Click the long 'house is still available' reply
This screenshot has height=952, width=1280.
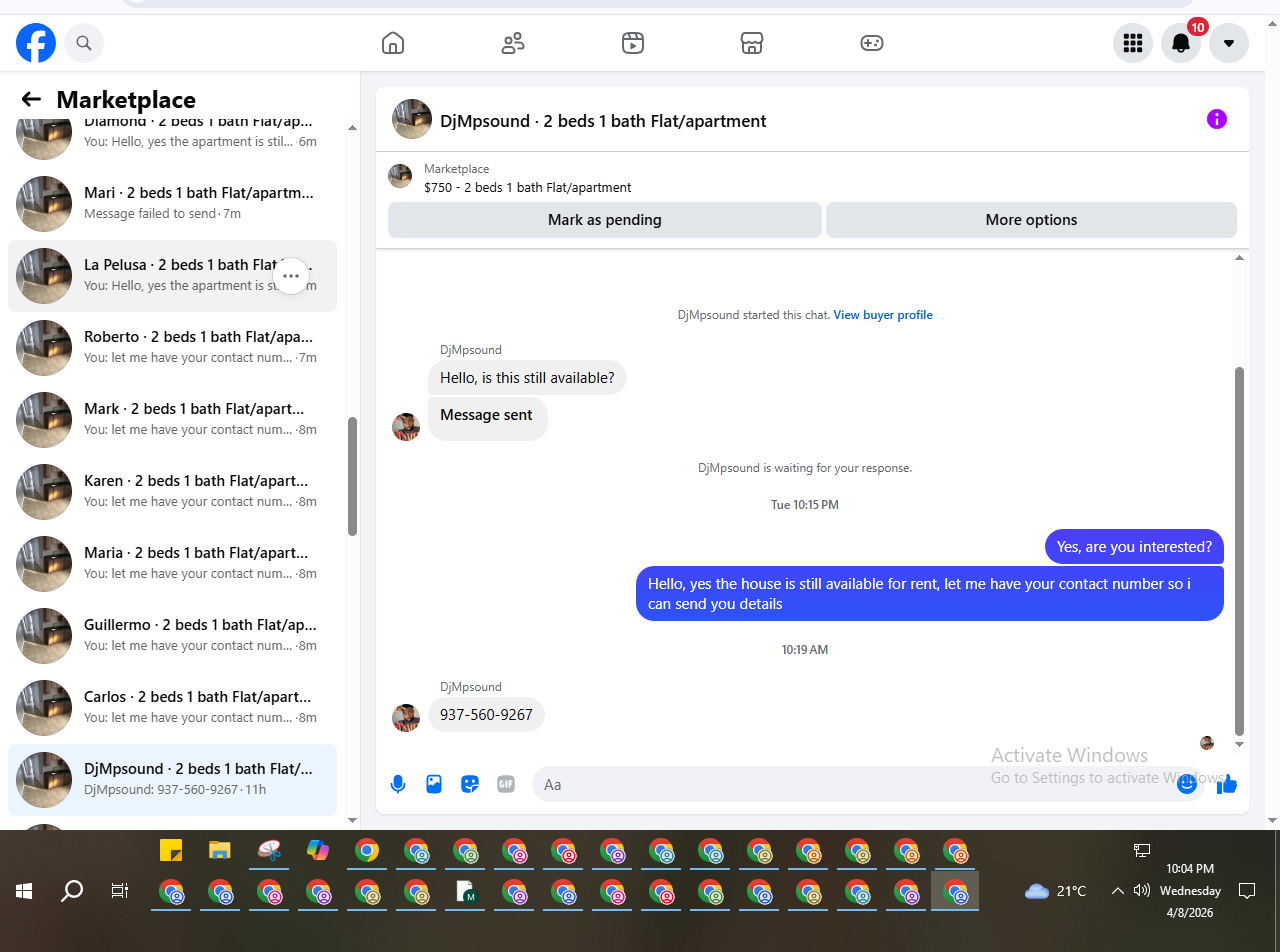point(930,594)
